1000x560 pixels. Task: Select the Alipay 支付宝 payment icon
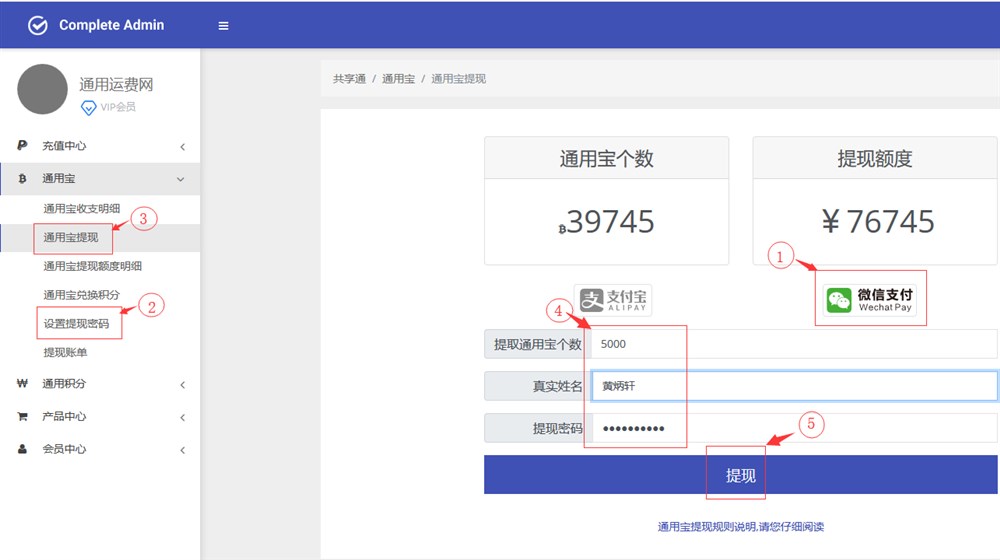click(613, 300)
